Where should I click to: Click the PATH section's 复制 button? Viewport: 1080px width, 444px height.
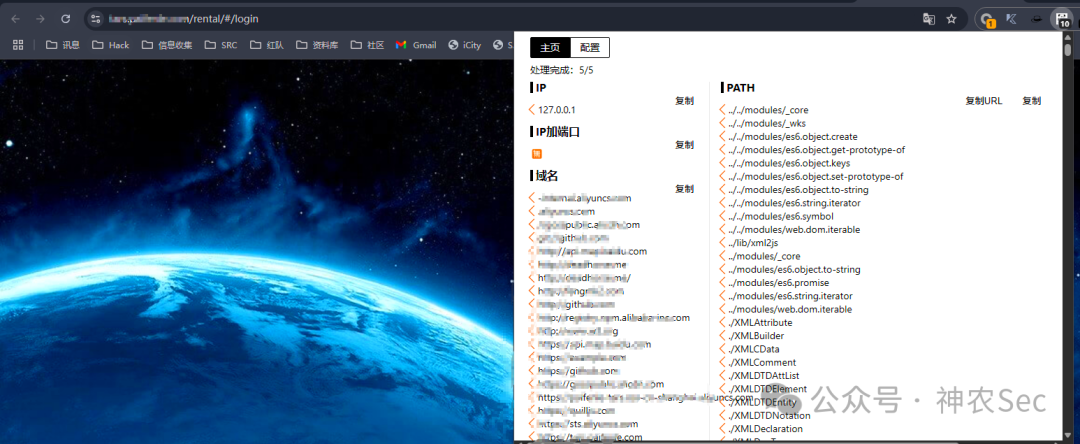click(x=1032, y=101)
